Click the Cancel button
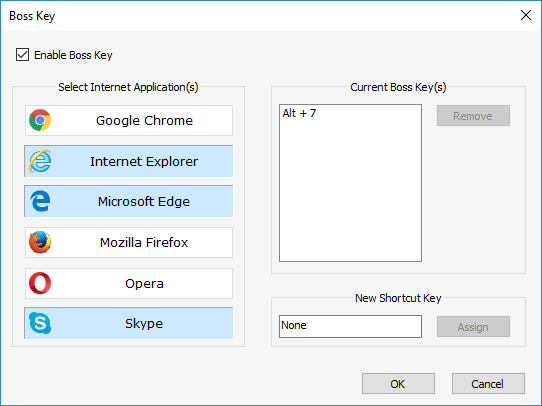Image resolution: width=542 pixels, height=406 pixels. coord(488,384)
